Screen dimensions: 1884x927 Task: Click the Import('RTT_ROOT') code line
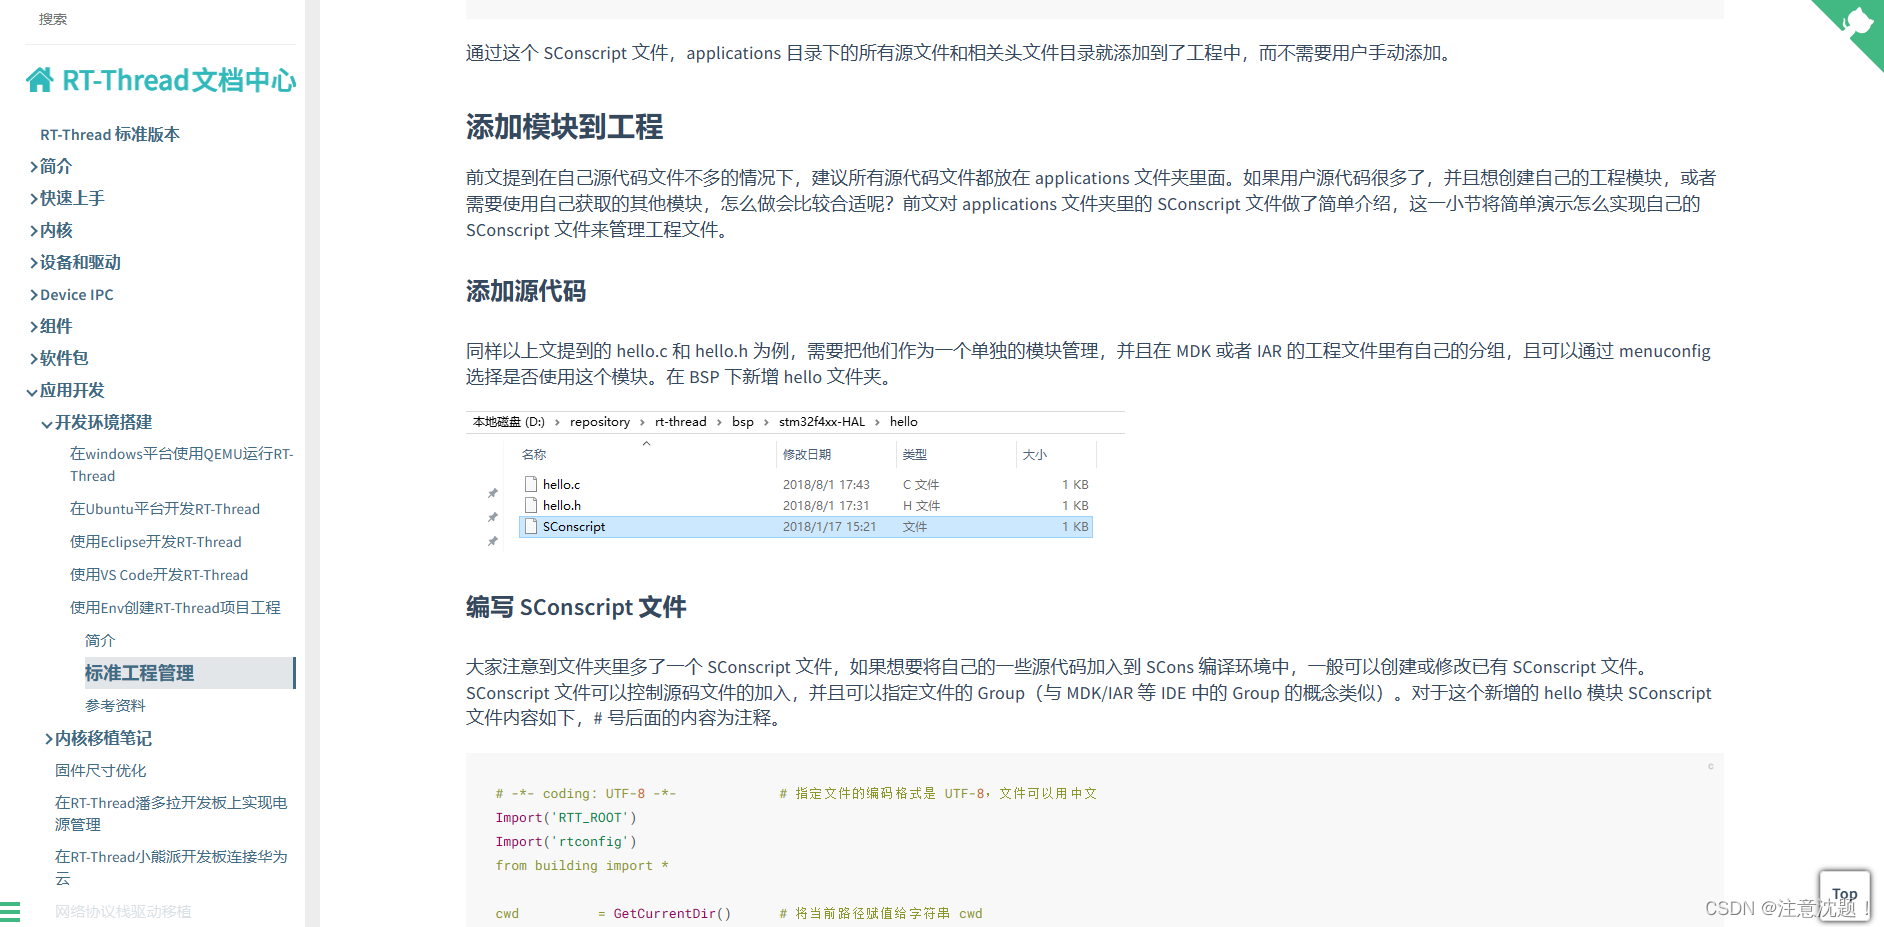coord(566,817)
